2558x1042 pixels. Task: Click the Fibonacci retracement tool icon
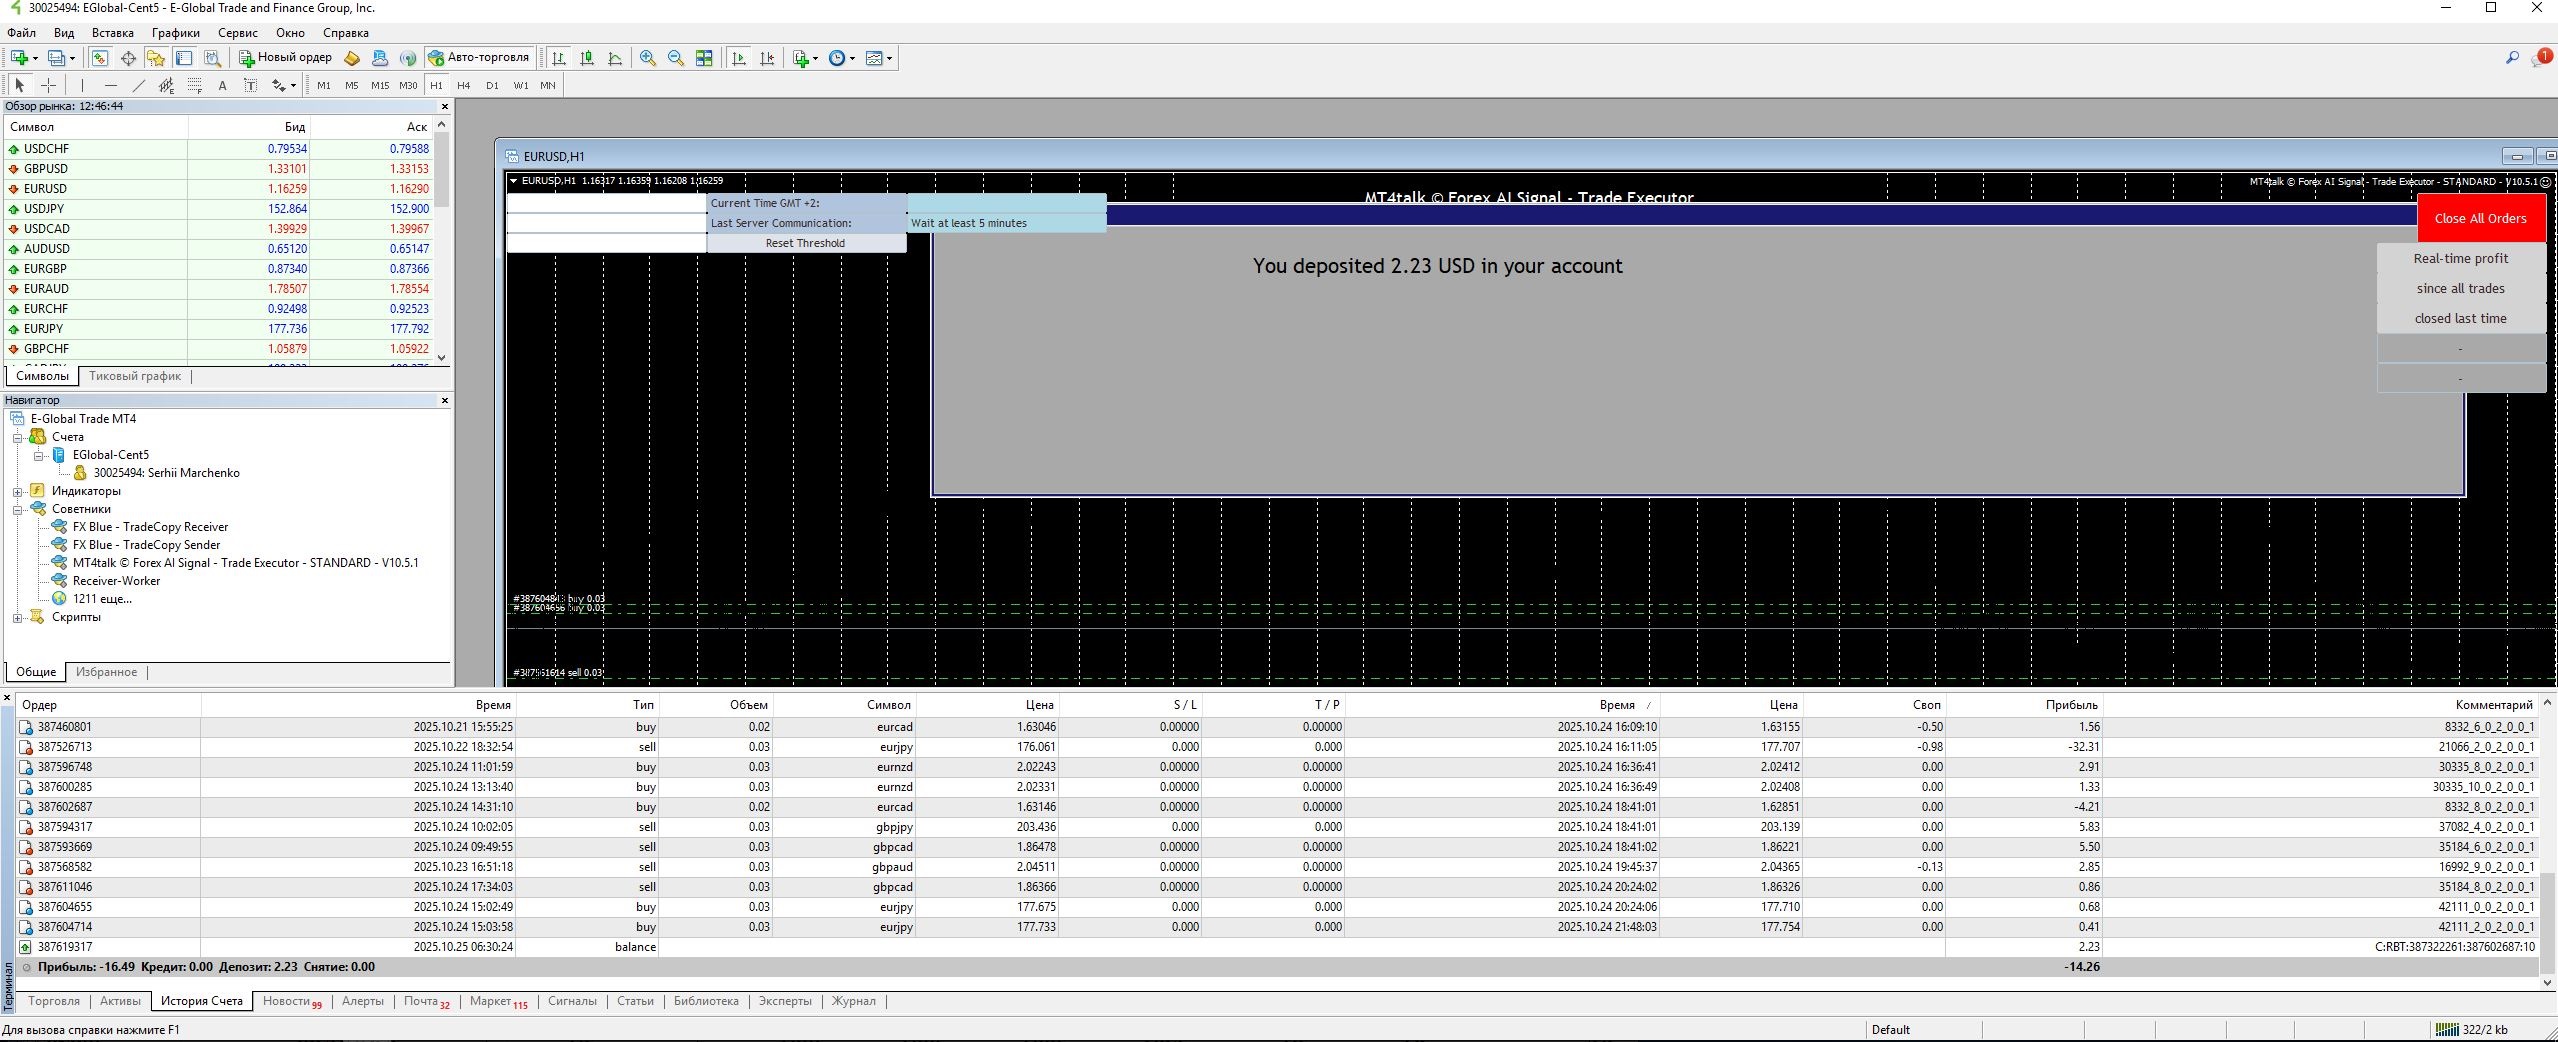pyautogui.click(x=195, y=86)
